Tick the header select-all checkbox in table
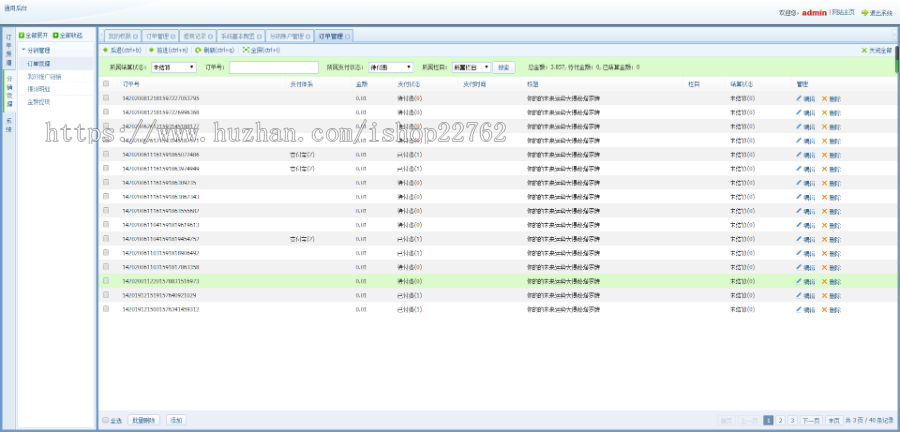900x432 pixels. pos(107,84)
